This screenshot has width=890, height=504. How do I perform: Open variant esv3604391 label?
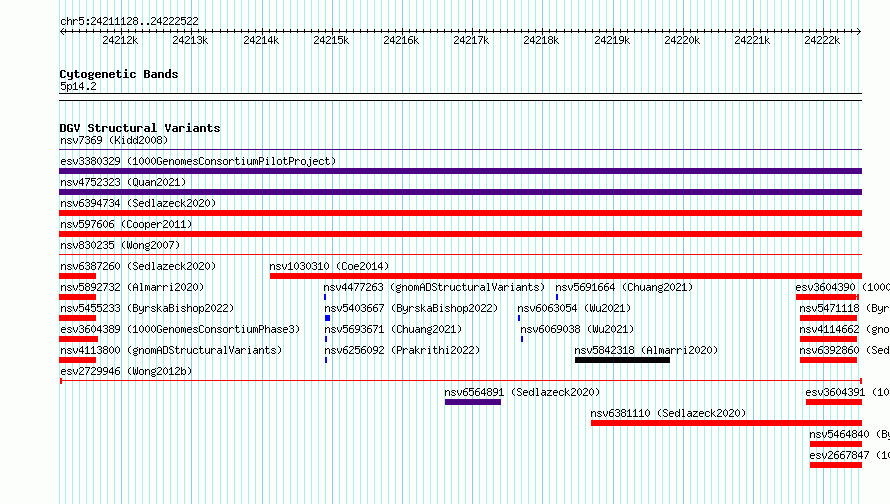pyautogui.click(x=847, y=392)
